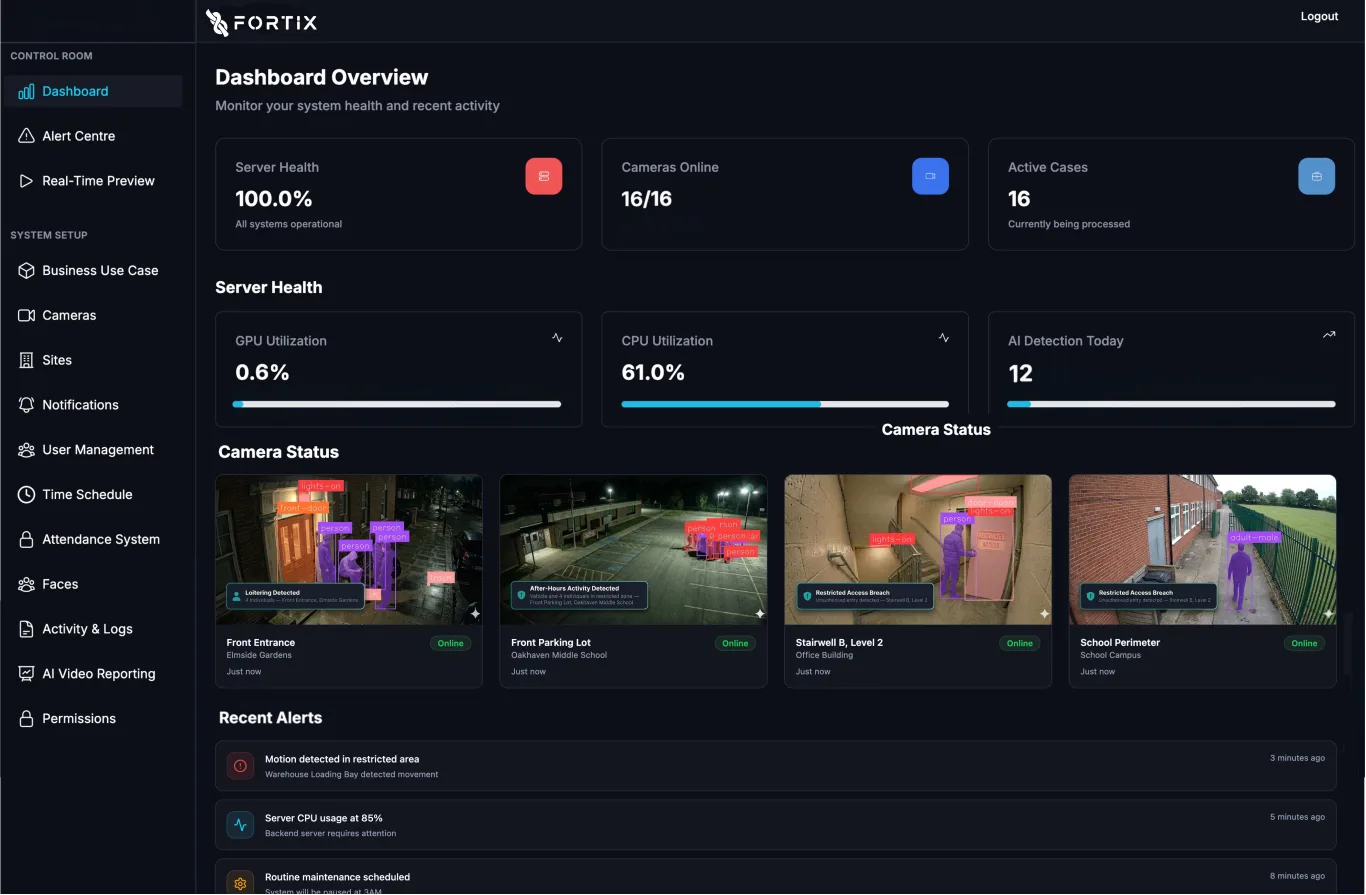Click the User Management people icon
Viewport: 1366px width, 895px height.
tap(26, 450)
